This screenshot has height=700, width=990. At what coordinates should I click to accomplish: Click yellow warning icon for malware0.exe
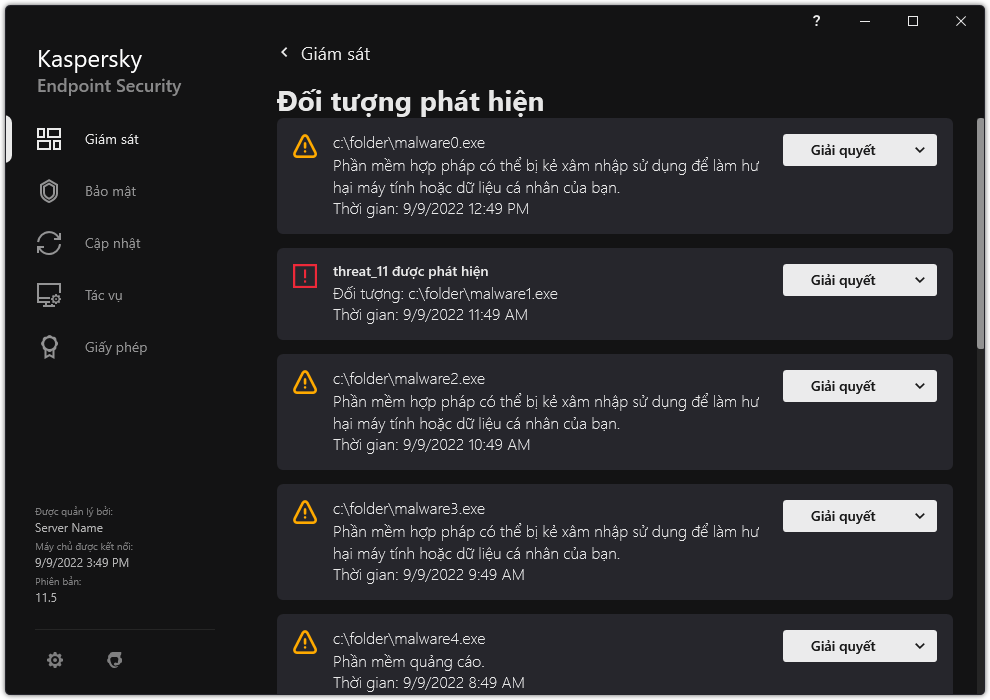[304, 147]
